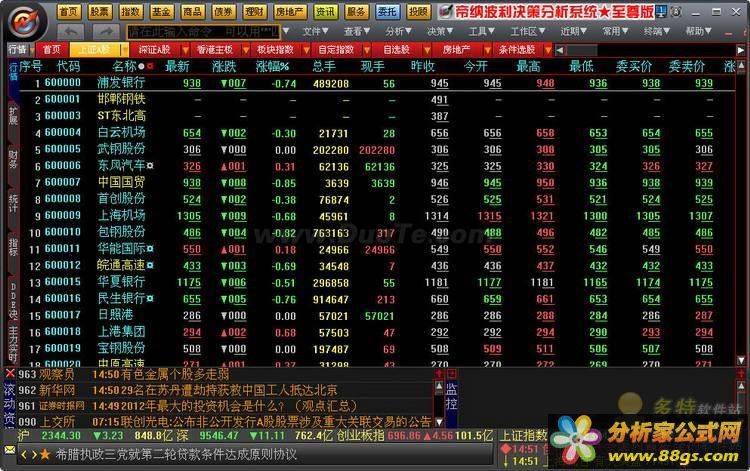Screen dimensions: 750x471
Task: Switch to the 自选股 tab
Action: (397, 50)
